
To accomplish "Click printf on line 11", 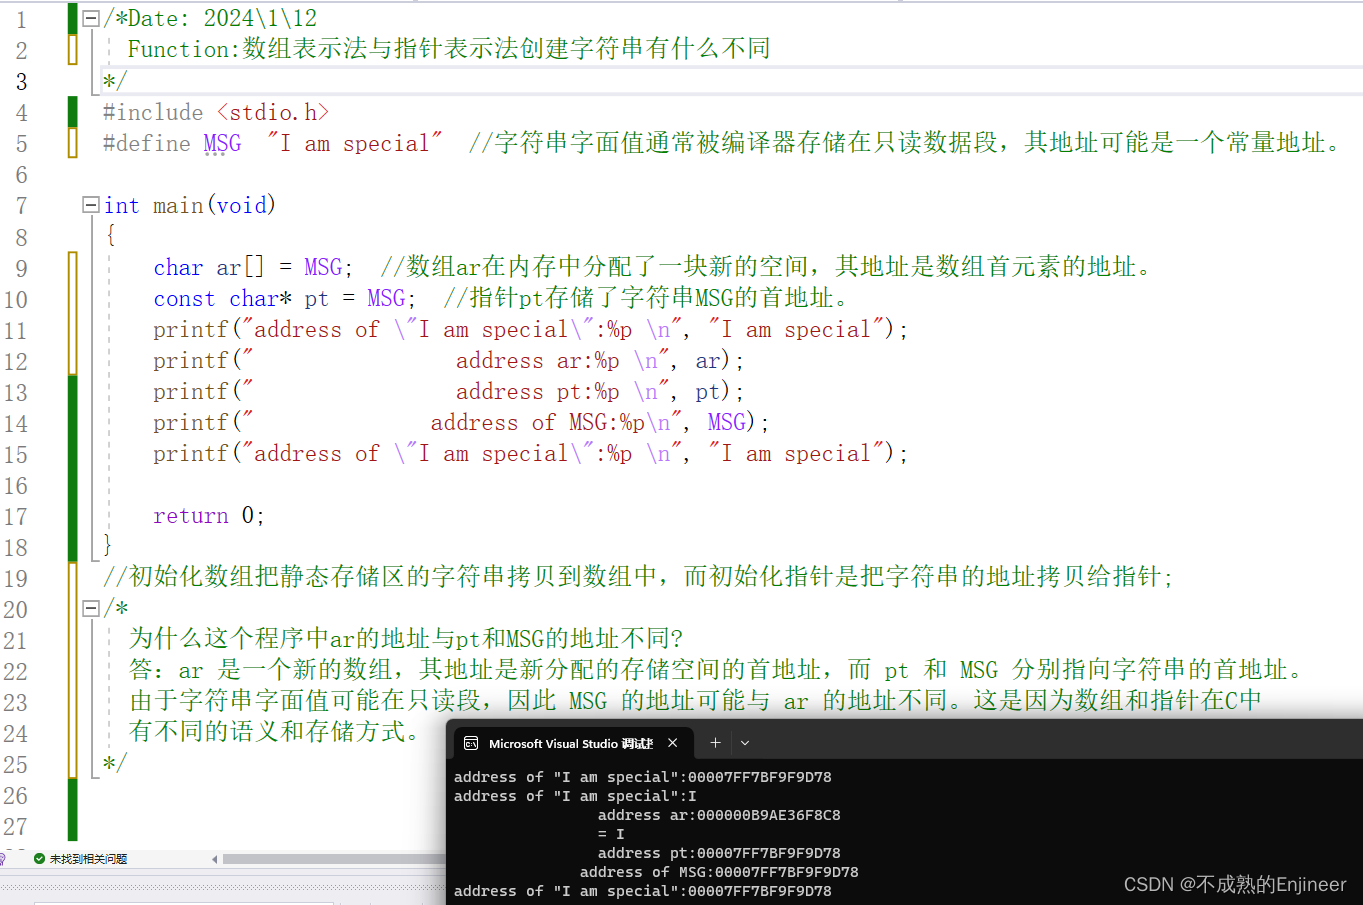I will 191,330.
